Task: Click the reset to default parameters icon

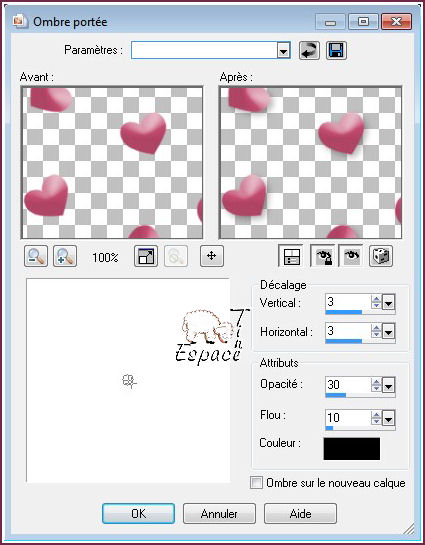Action: (309, 51)
